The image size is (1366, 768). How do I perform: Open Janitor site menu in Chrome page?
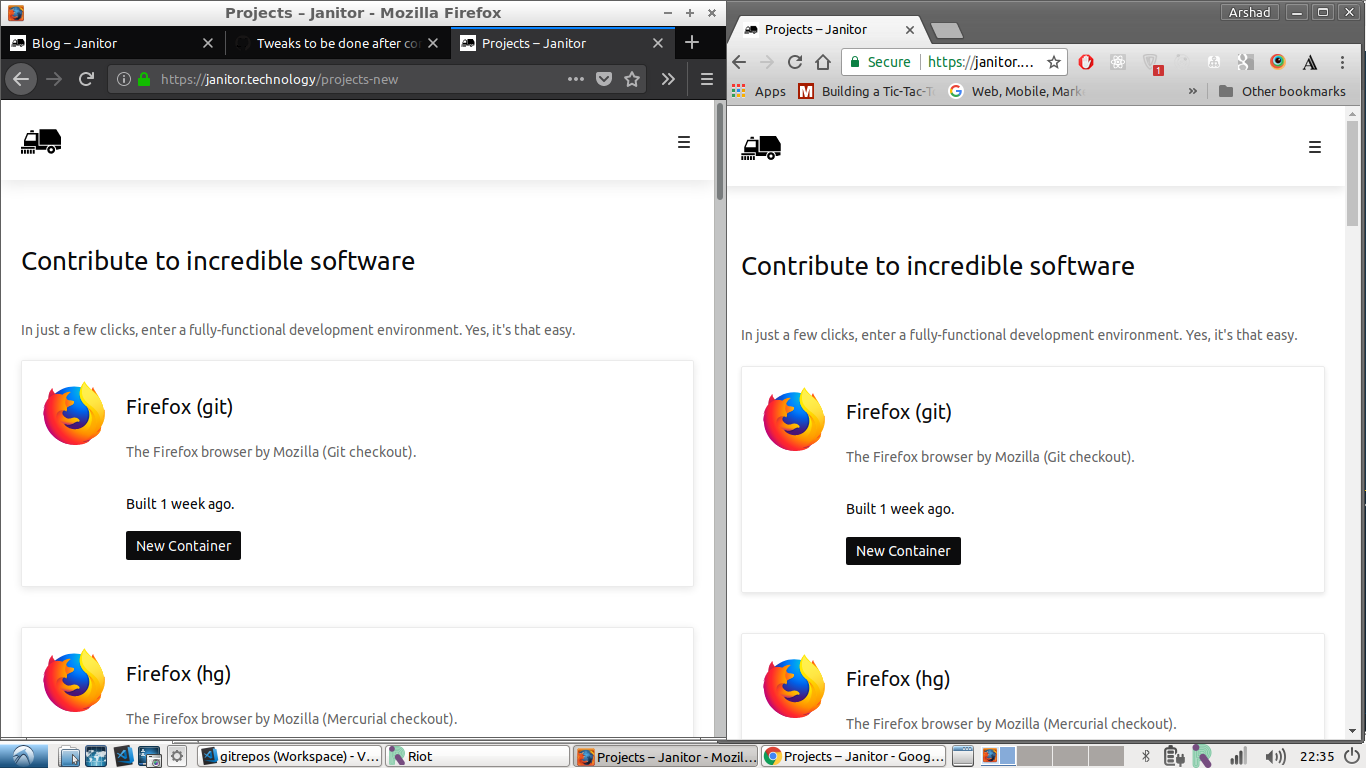pos(1315,147)
